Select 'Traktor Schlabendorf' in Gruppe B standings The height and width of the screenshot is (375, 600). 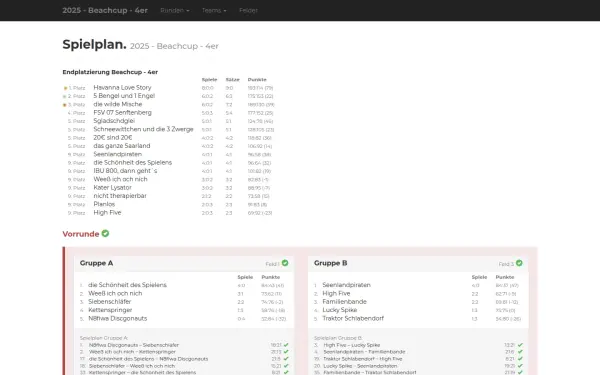pyautogui.click(x=353, y=318)
